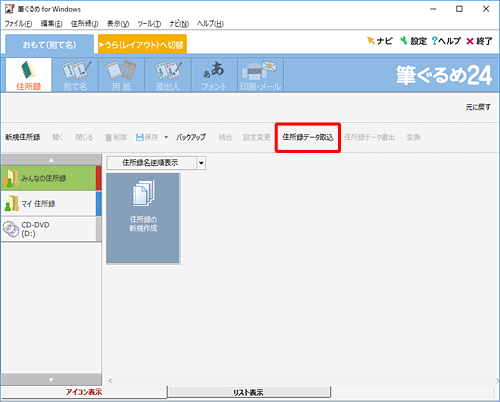Expand the save dropdown arrow

click(x=166, y=137)
